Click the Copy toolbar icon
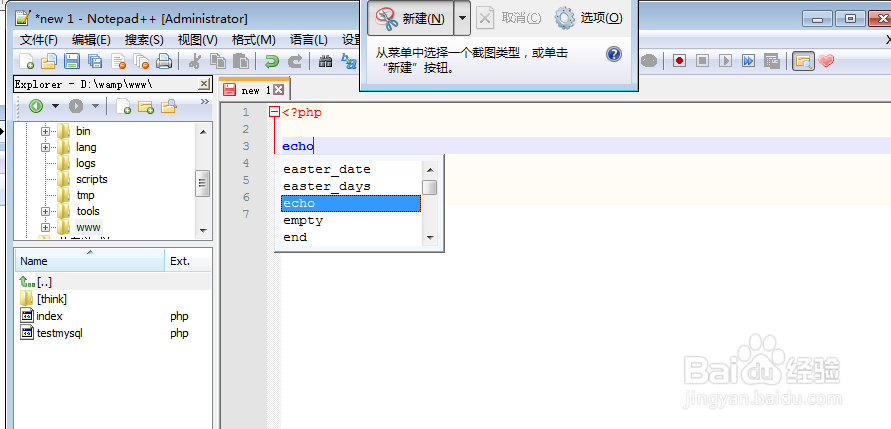This screenshot has width=891, height=429. [218, 61]
